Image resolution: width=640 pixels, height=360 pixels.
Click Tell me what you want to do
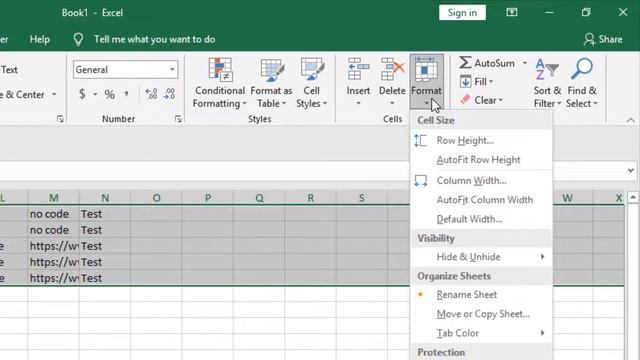pyautogui.click(x=154, y=40)
